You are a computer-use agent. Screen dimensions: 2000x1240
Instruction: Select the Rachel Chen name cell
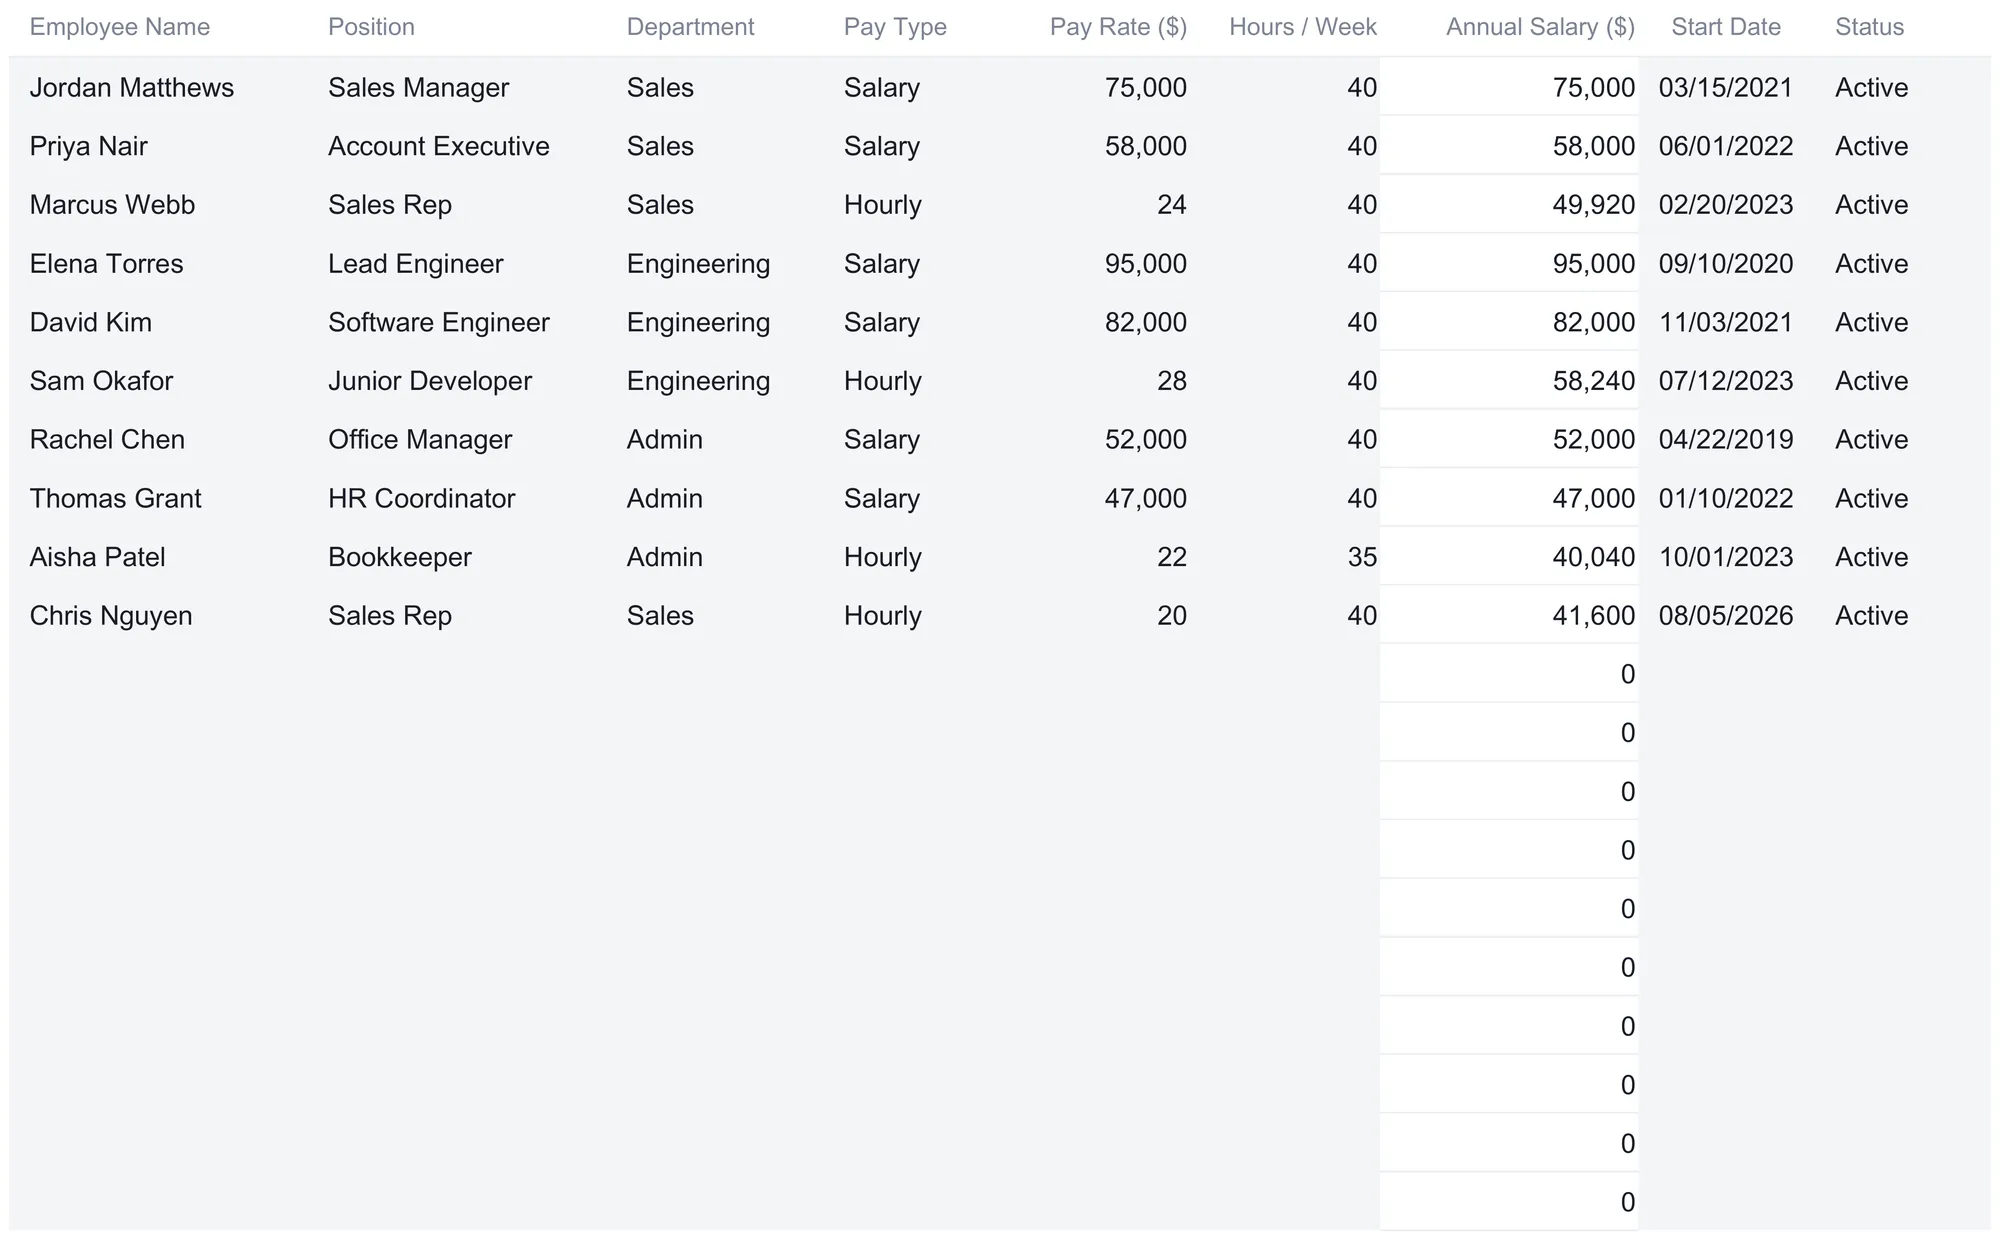pyautogui.click(x=107, y=440)
